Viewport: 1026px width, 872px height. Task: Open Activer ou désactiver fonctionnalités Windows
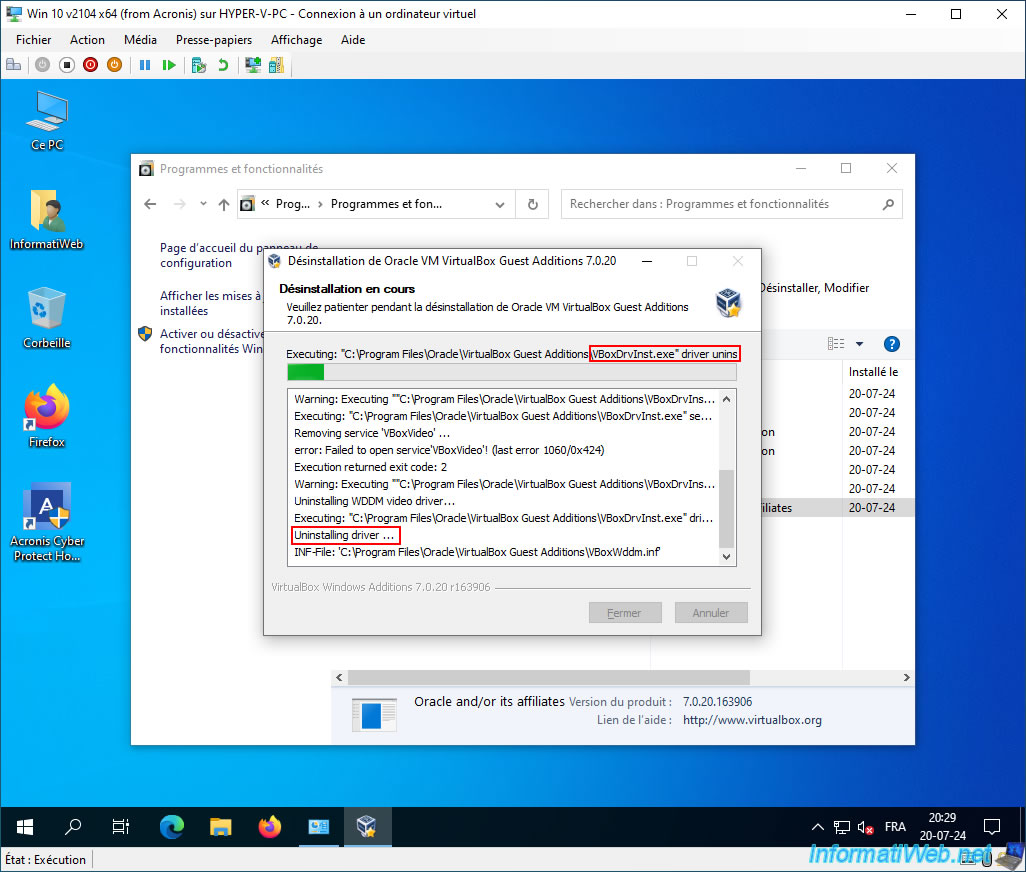click(x=211, y=341)
